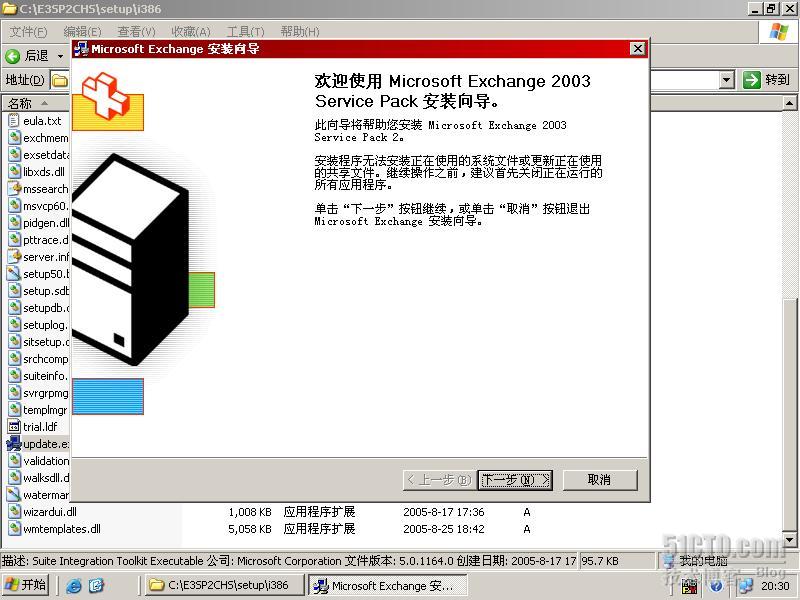
Task: Close the Microsoft Exchange setup wizard
Action: tap(638, 49)
